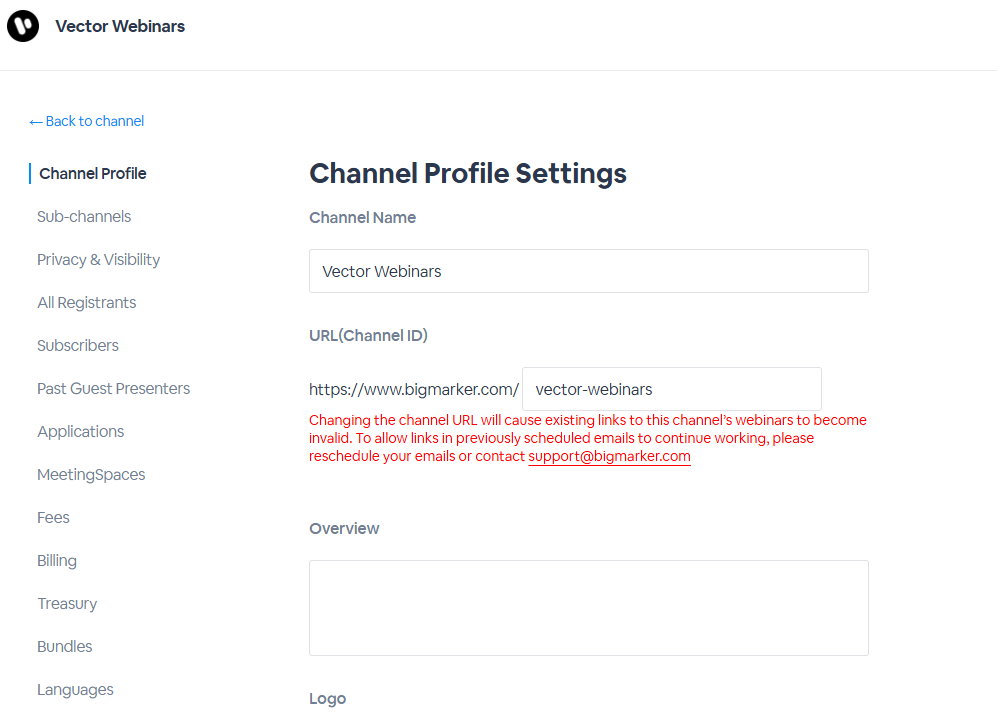Open Treasury section
Screen dimensions: 997x712
[67, 604]
